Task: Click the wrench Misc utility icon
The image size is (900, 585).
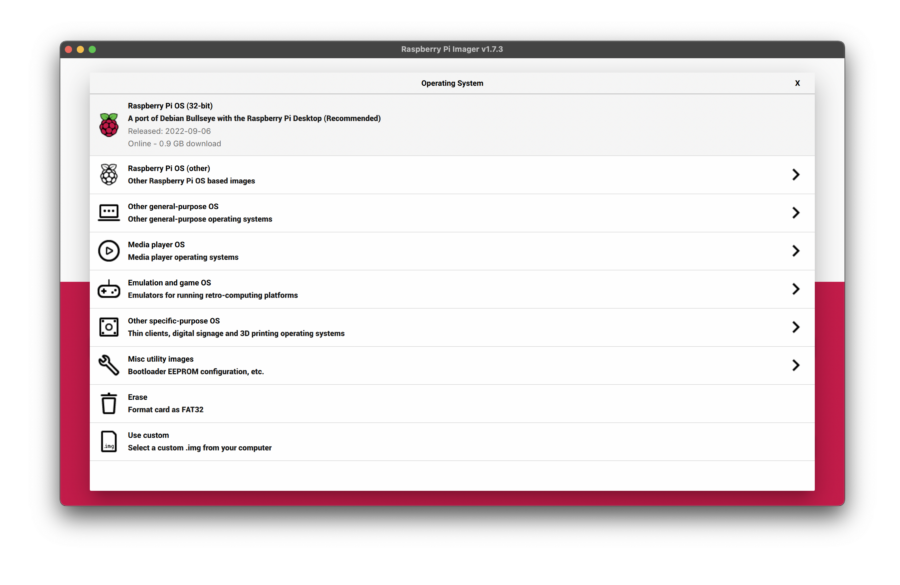Action: point(108,365)
